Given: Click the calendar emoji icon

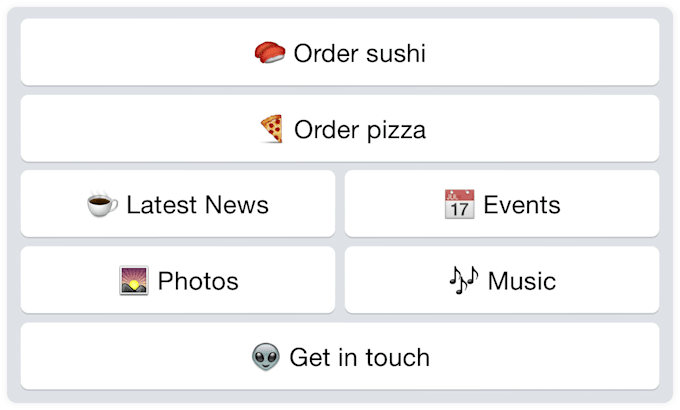Looking at the screenshot, I should click(x=459, y=205).
